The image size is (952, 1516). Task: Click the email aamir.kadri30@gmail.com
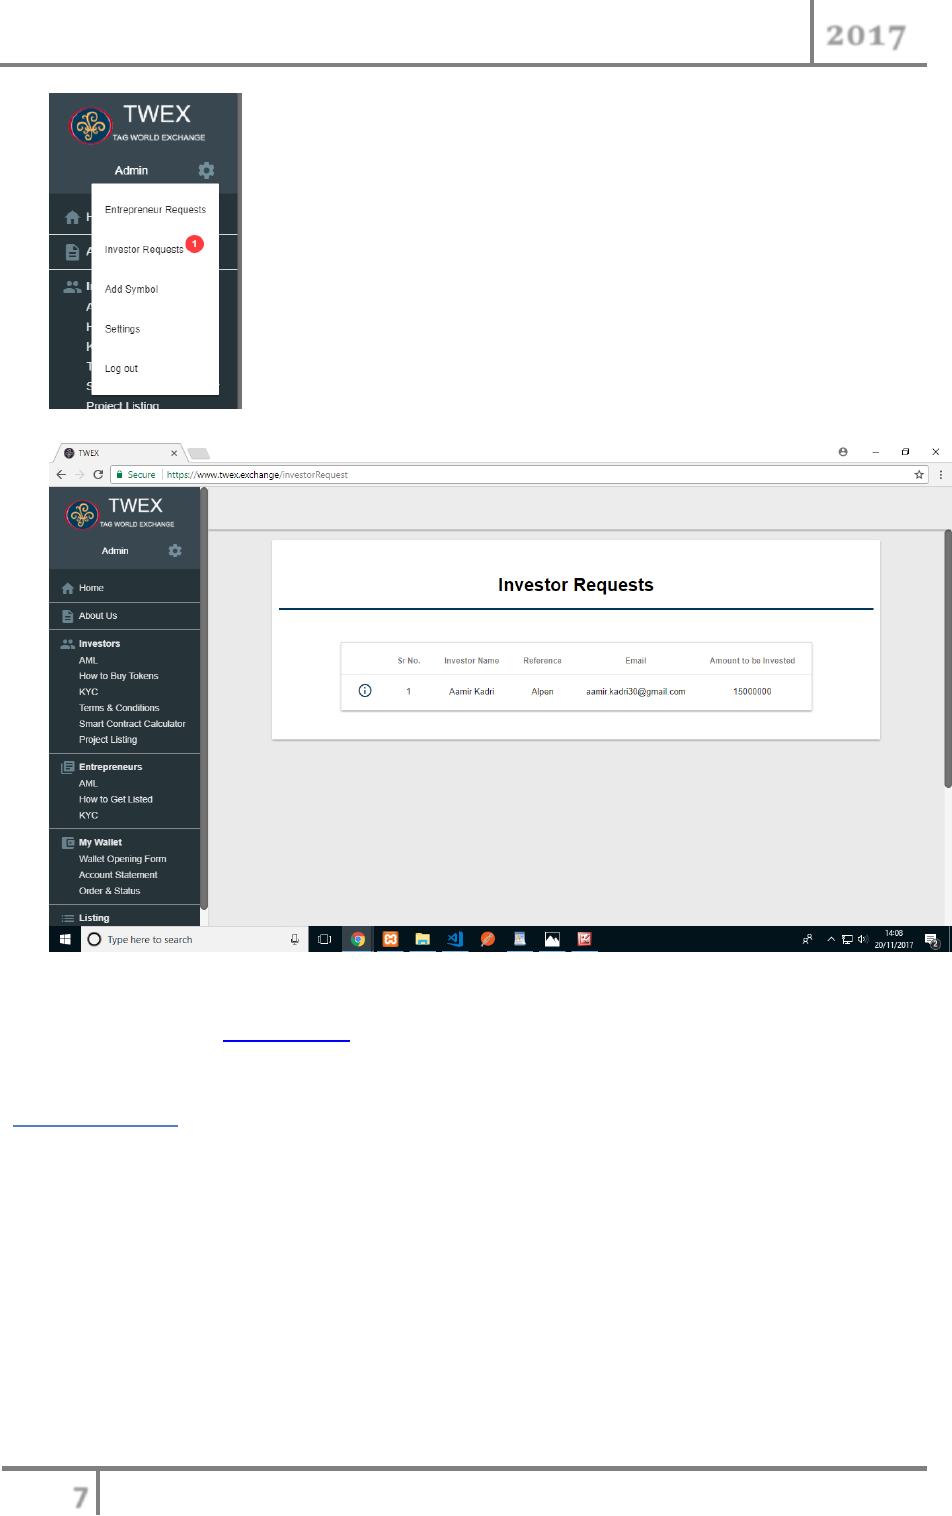(635, 692)
